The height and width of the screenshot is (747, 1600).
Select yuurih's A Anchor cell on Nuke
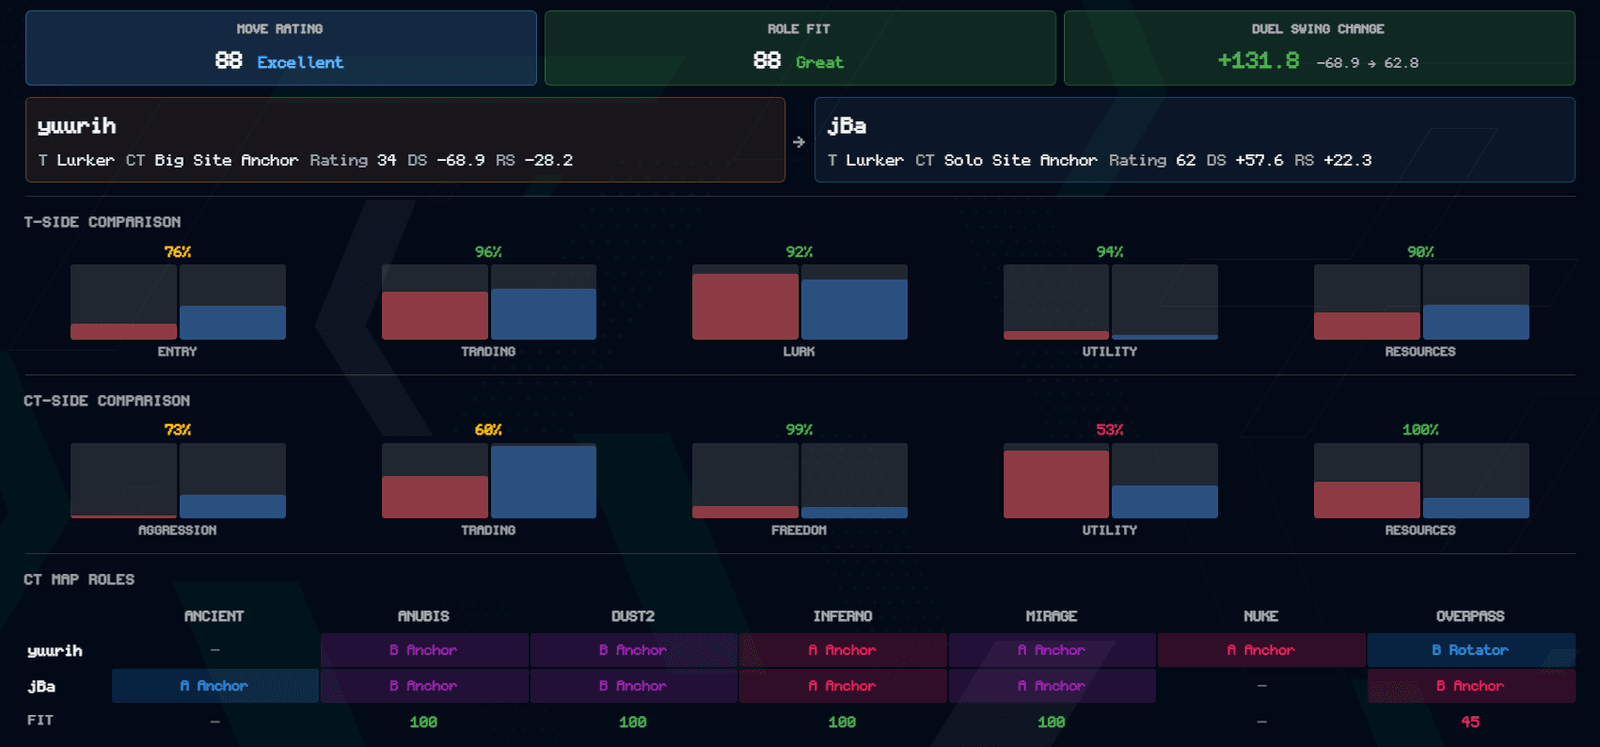pyautogui.click(x=1262, y=650)
